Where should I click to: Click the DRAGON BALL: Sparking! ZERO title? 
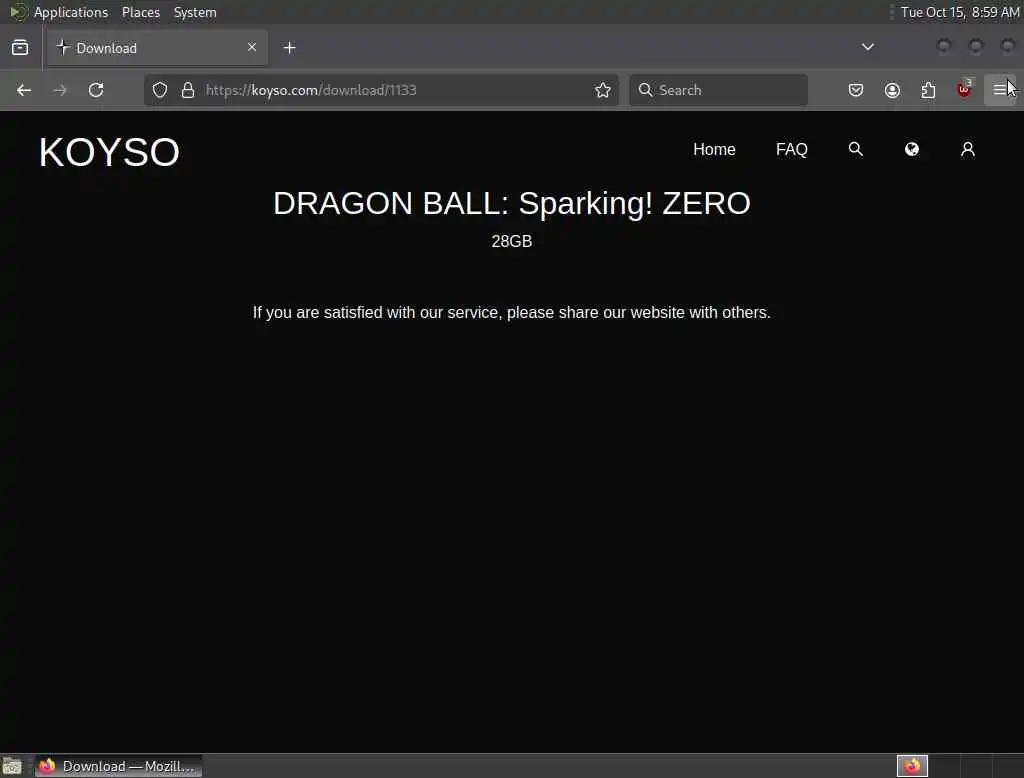pyautogui.click(x=511, y=203)
